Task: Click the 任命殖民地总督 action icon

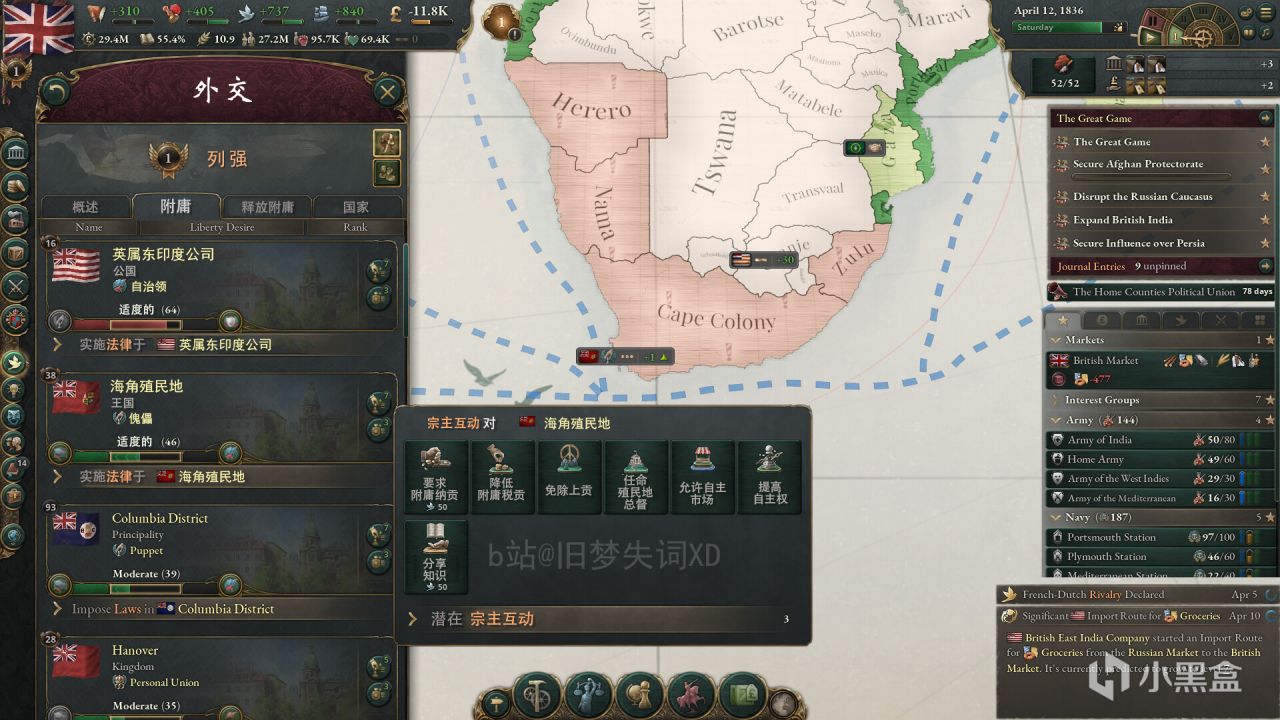Action: tap(635, 478)
